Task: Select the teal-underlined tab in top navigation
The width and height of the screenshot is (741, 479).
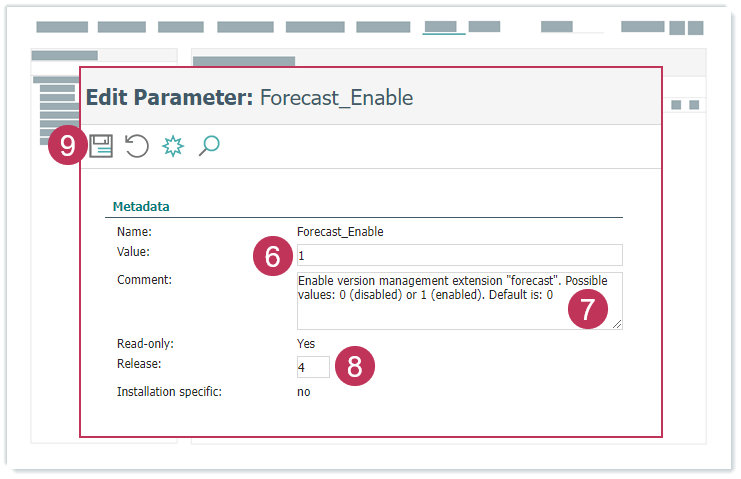Action: click(x=444, y=28)
